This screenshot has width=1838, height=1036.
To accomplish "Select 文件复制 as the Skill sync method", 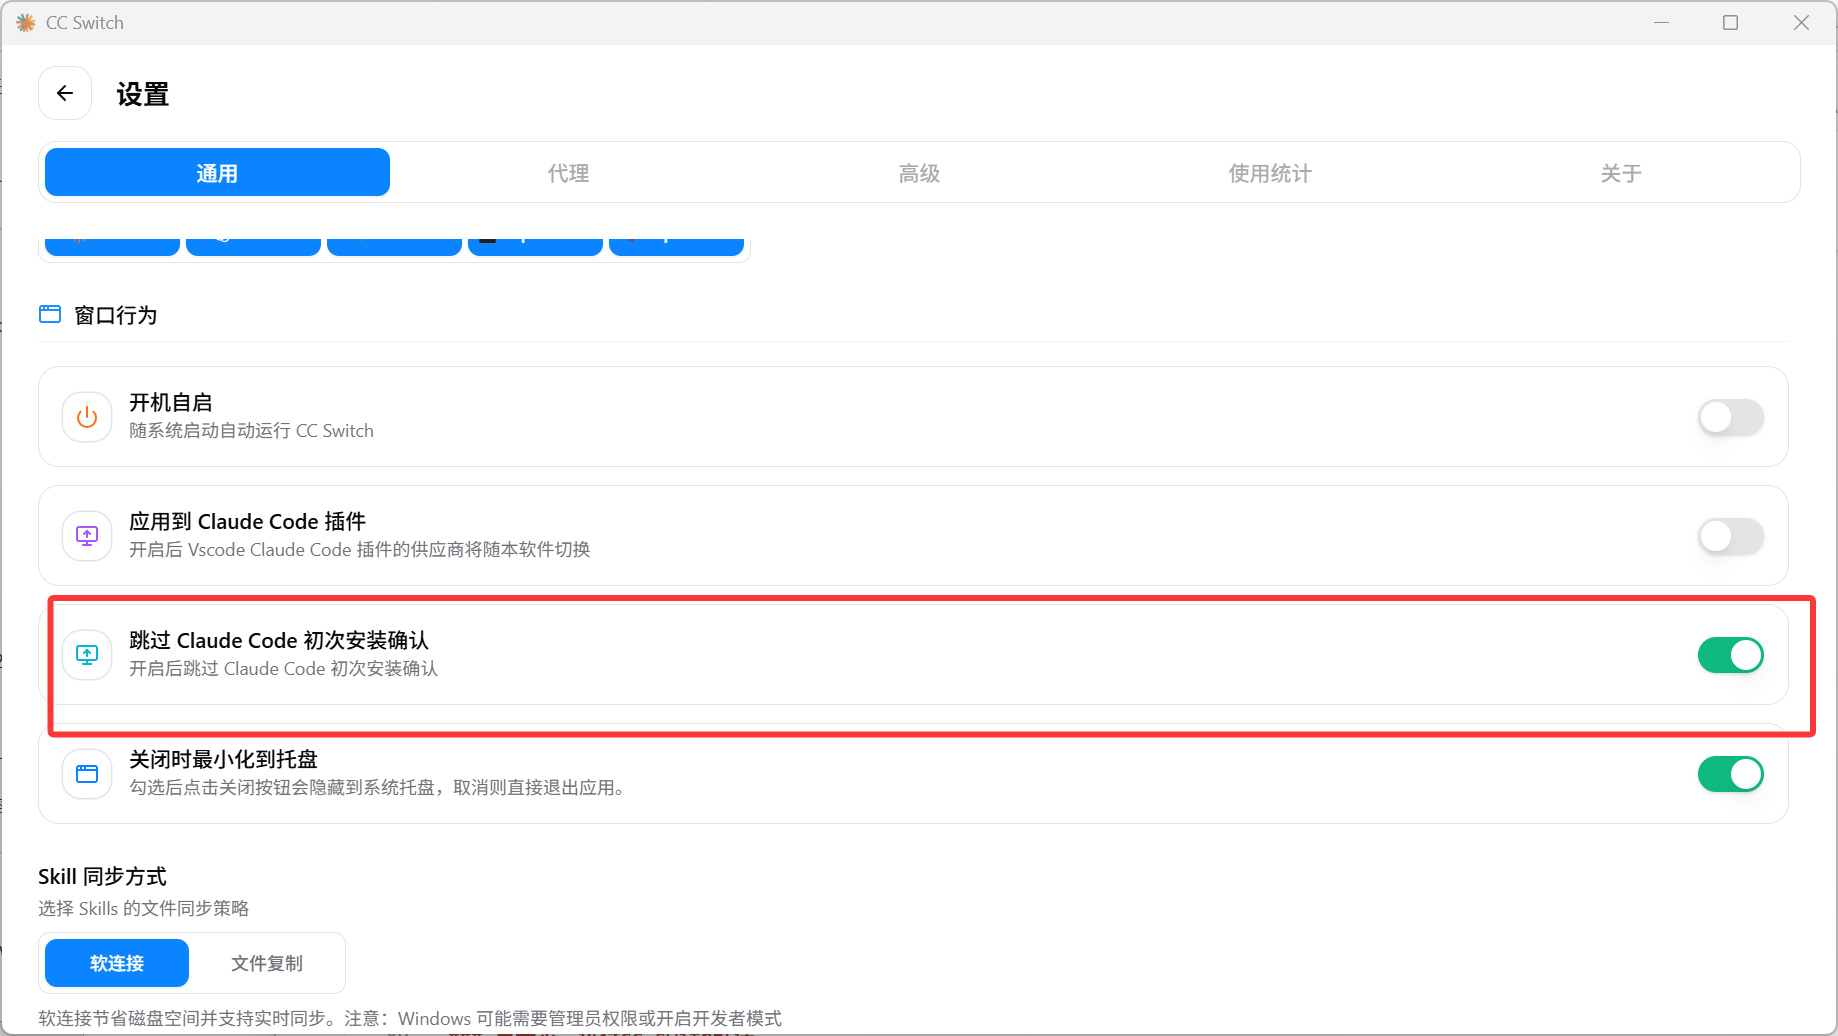I will tap(266, 963).
